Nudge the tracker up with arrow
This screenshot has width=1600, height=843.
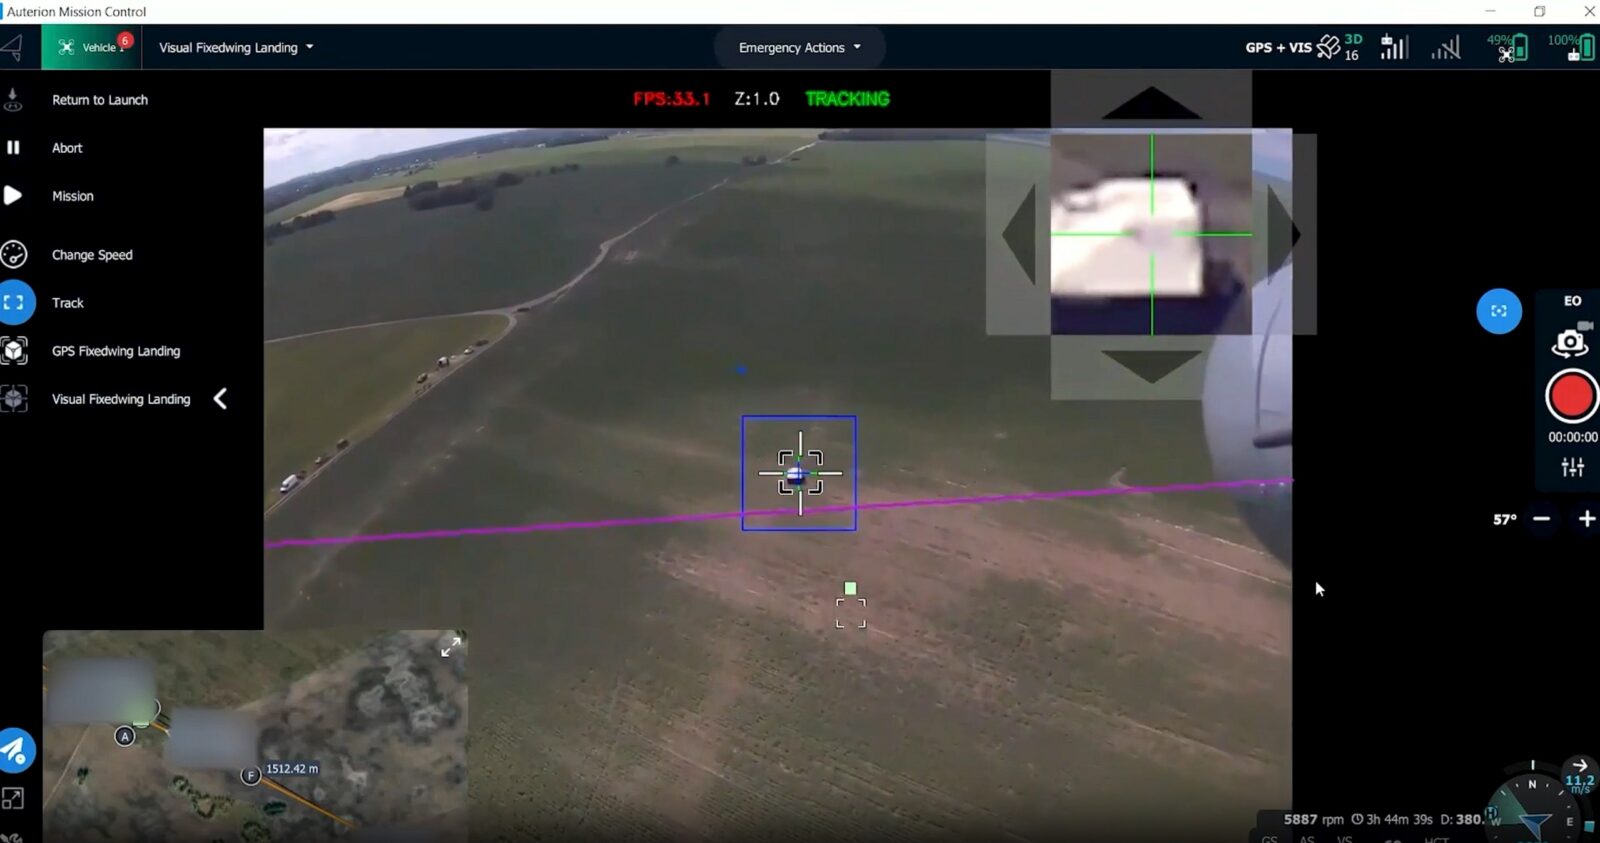[x=1151, y=103]
